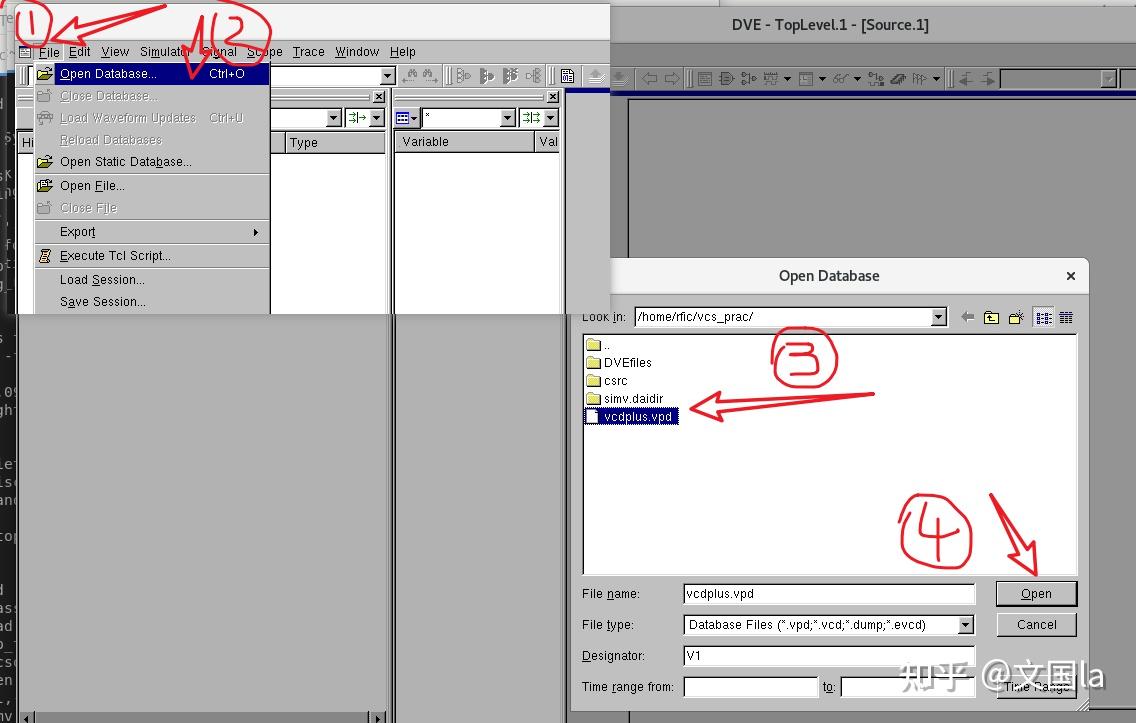Open the Trace menu

point(308,52)
